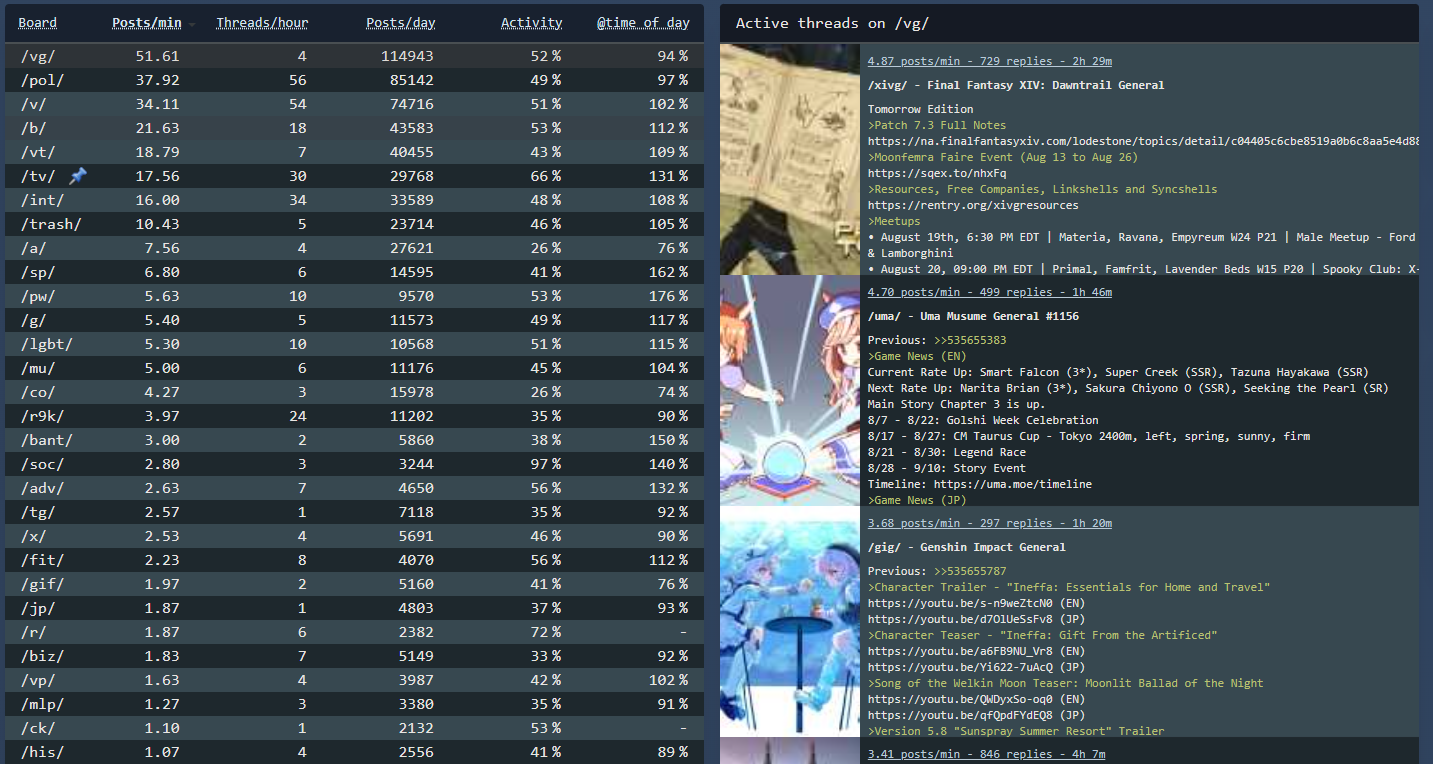Click the Genshin Impact General thread title
Image resolution: width=1433 pixels, height=764 pixels.
[x=966, y=547]
